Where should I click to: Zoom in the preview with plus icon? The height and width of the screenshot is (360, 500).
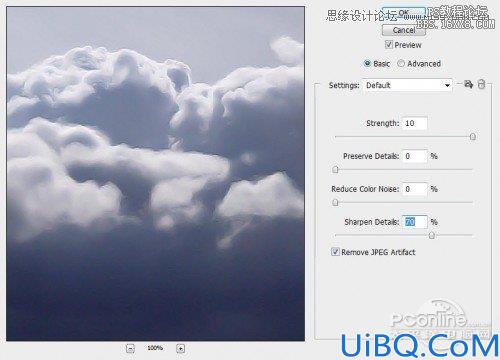tap(180, 349)
